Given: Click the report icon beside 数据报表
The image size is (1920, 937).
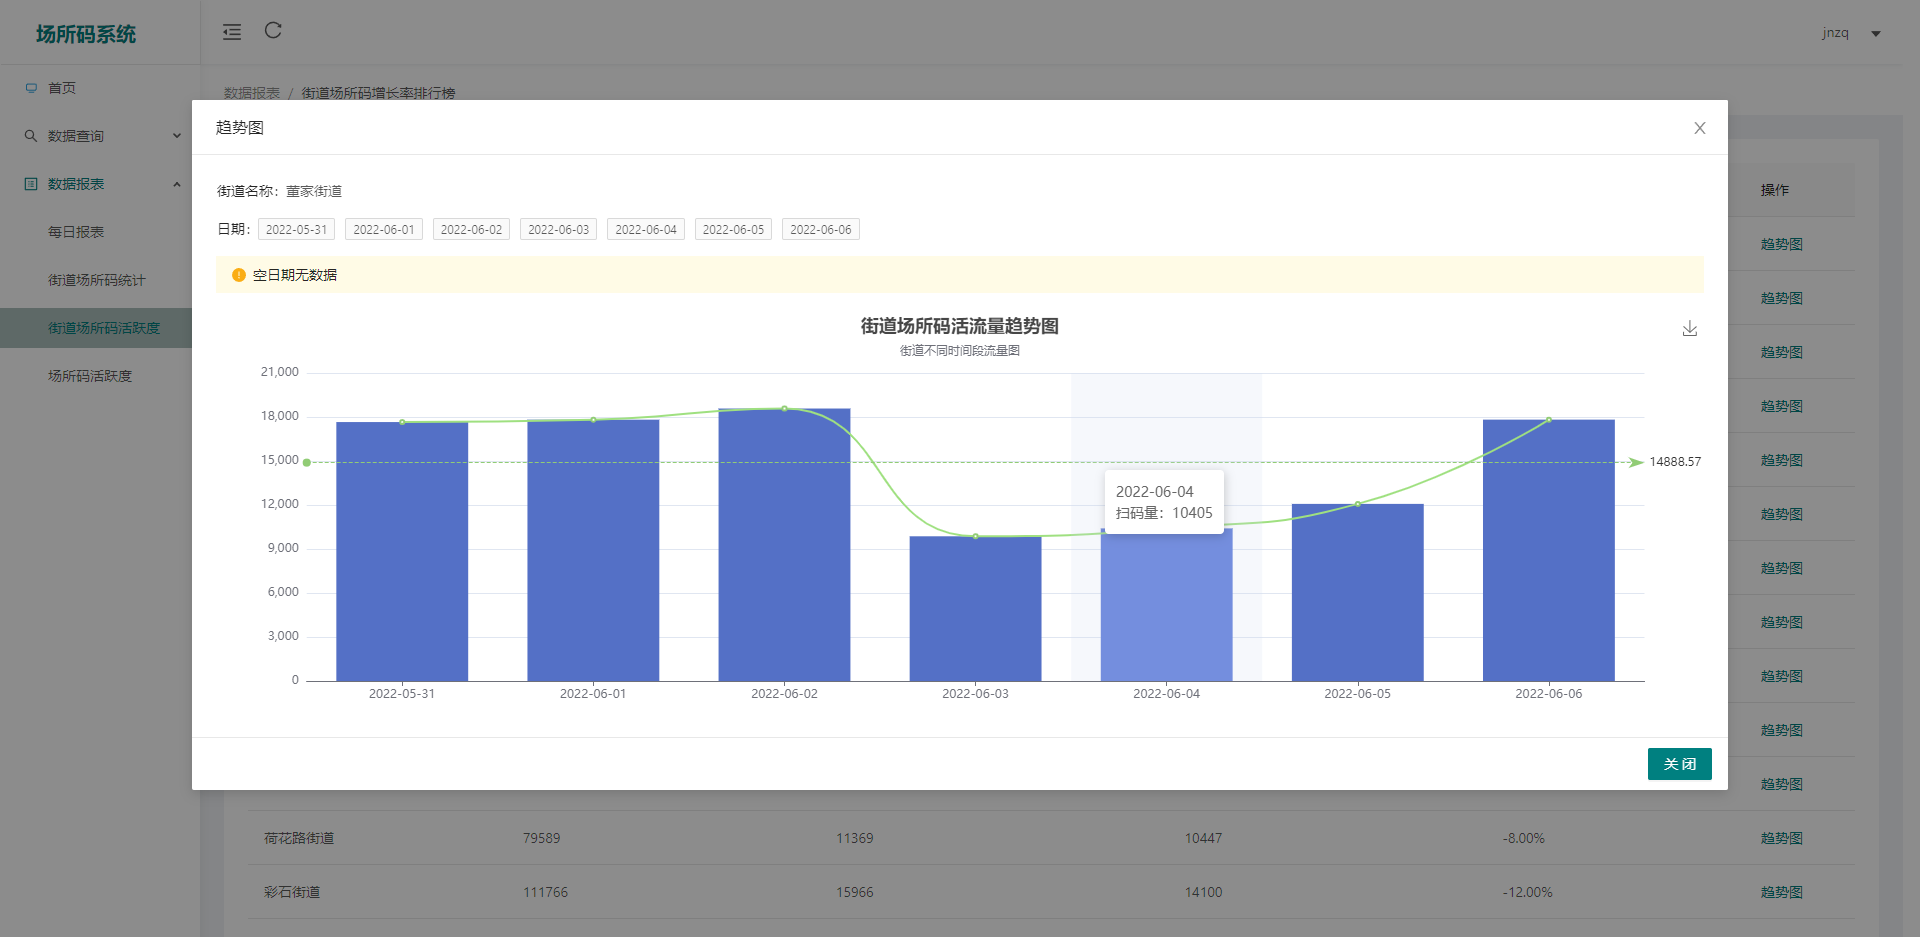Looking at the screenshot, I should coord(31,184).
